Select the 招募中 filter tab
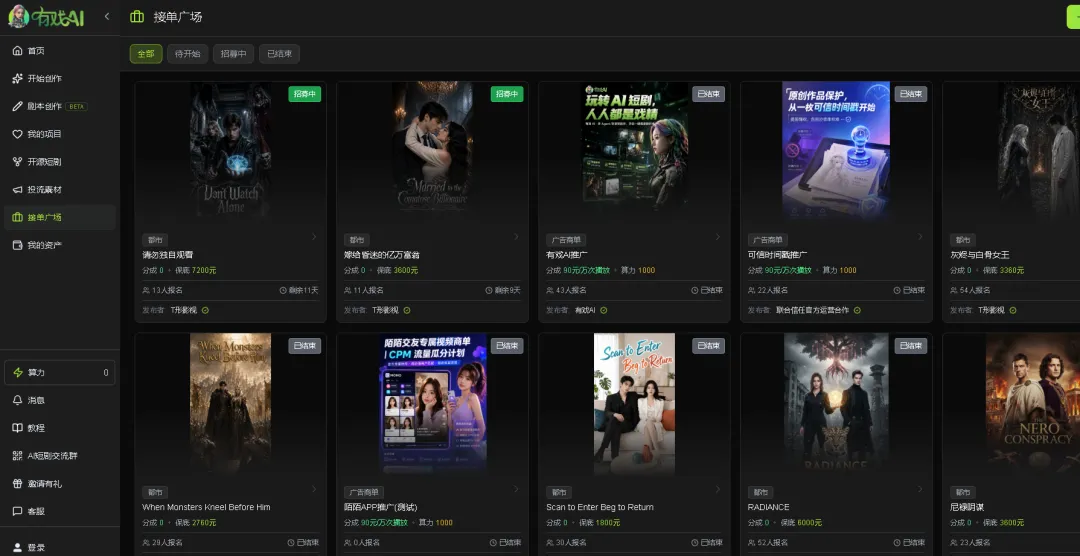 (x=233, y=54)
